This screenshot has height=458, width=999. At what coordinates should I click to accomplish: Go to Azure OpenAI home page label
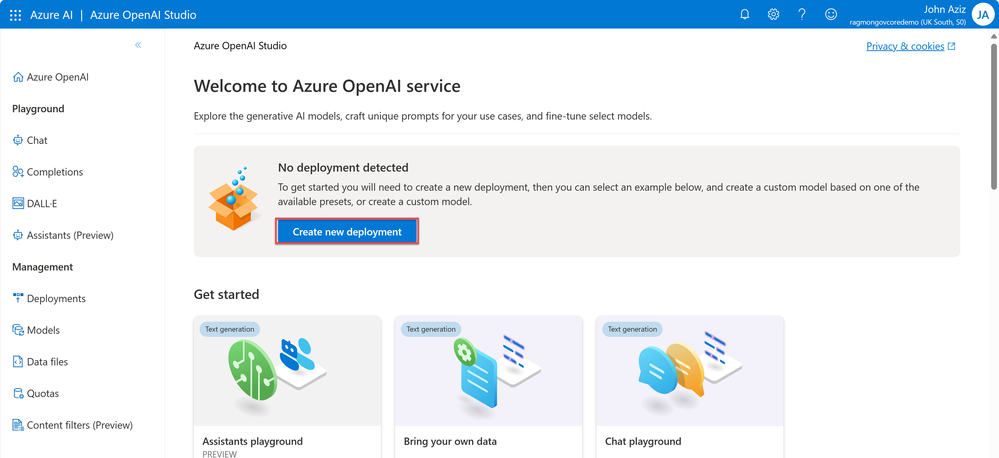click(x=57, y=77)
